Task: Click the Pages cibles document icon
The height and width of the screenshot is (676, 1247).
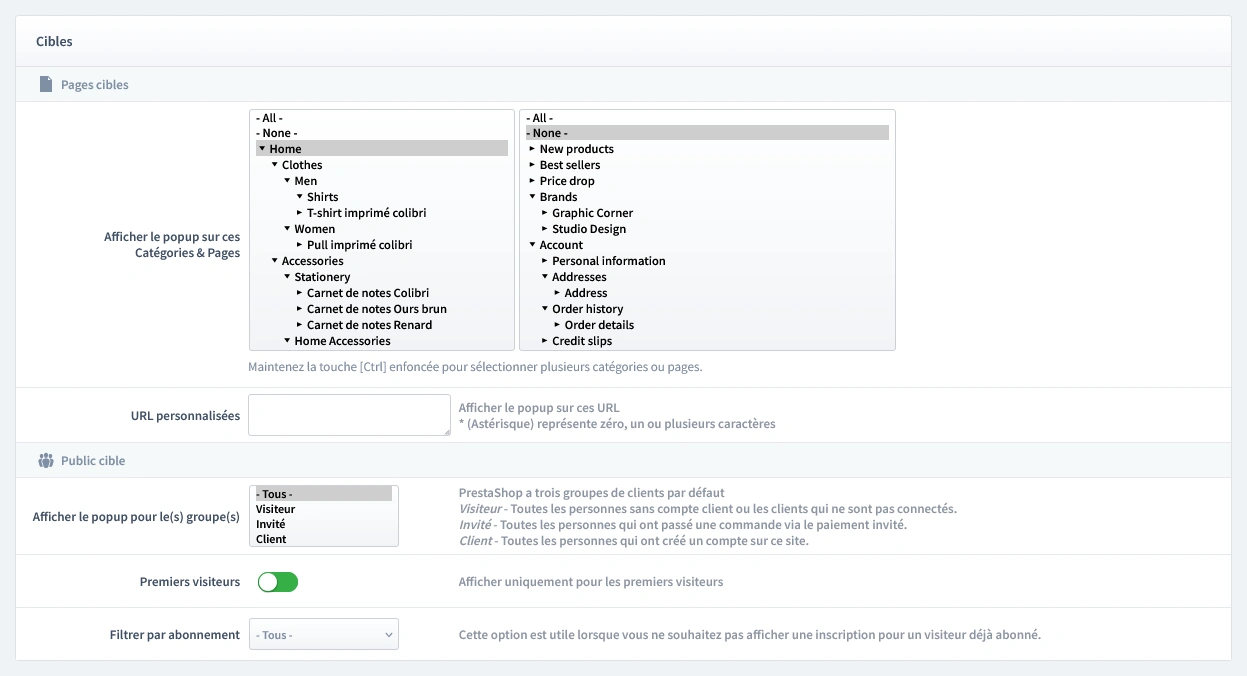Action: 45,85
